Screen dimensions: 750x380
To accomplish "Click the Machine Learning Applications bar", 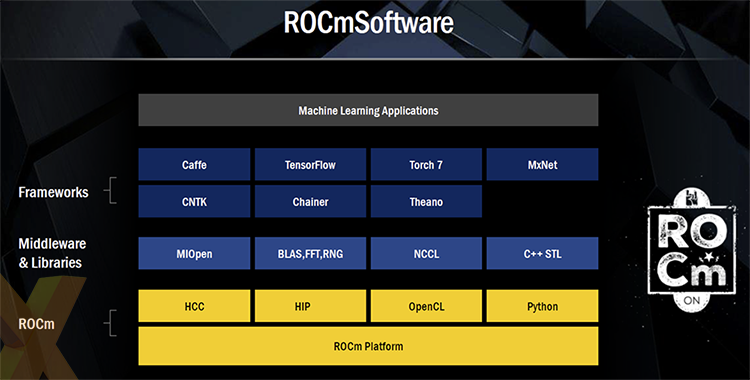I will click(368, 110).
